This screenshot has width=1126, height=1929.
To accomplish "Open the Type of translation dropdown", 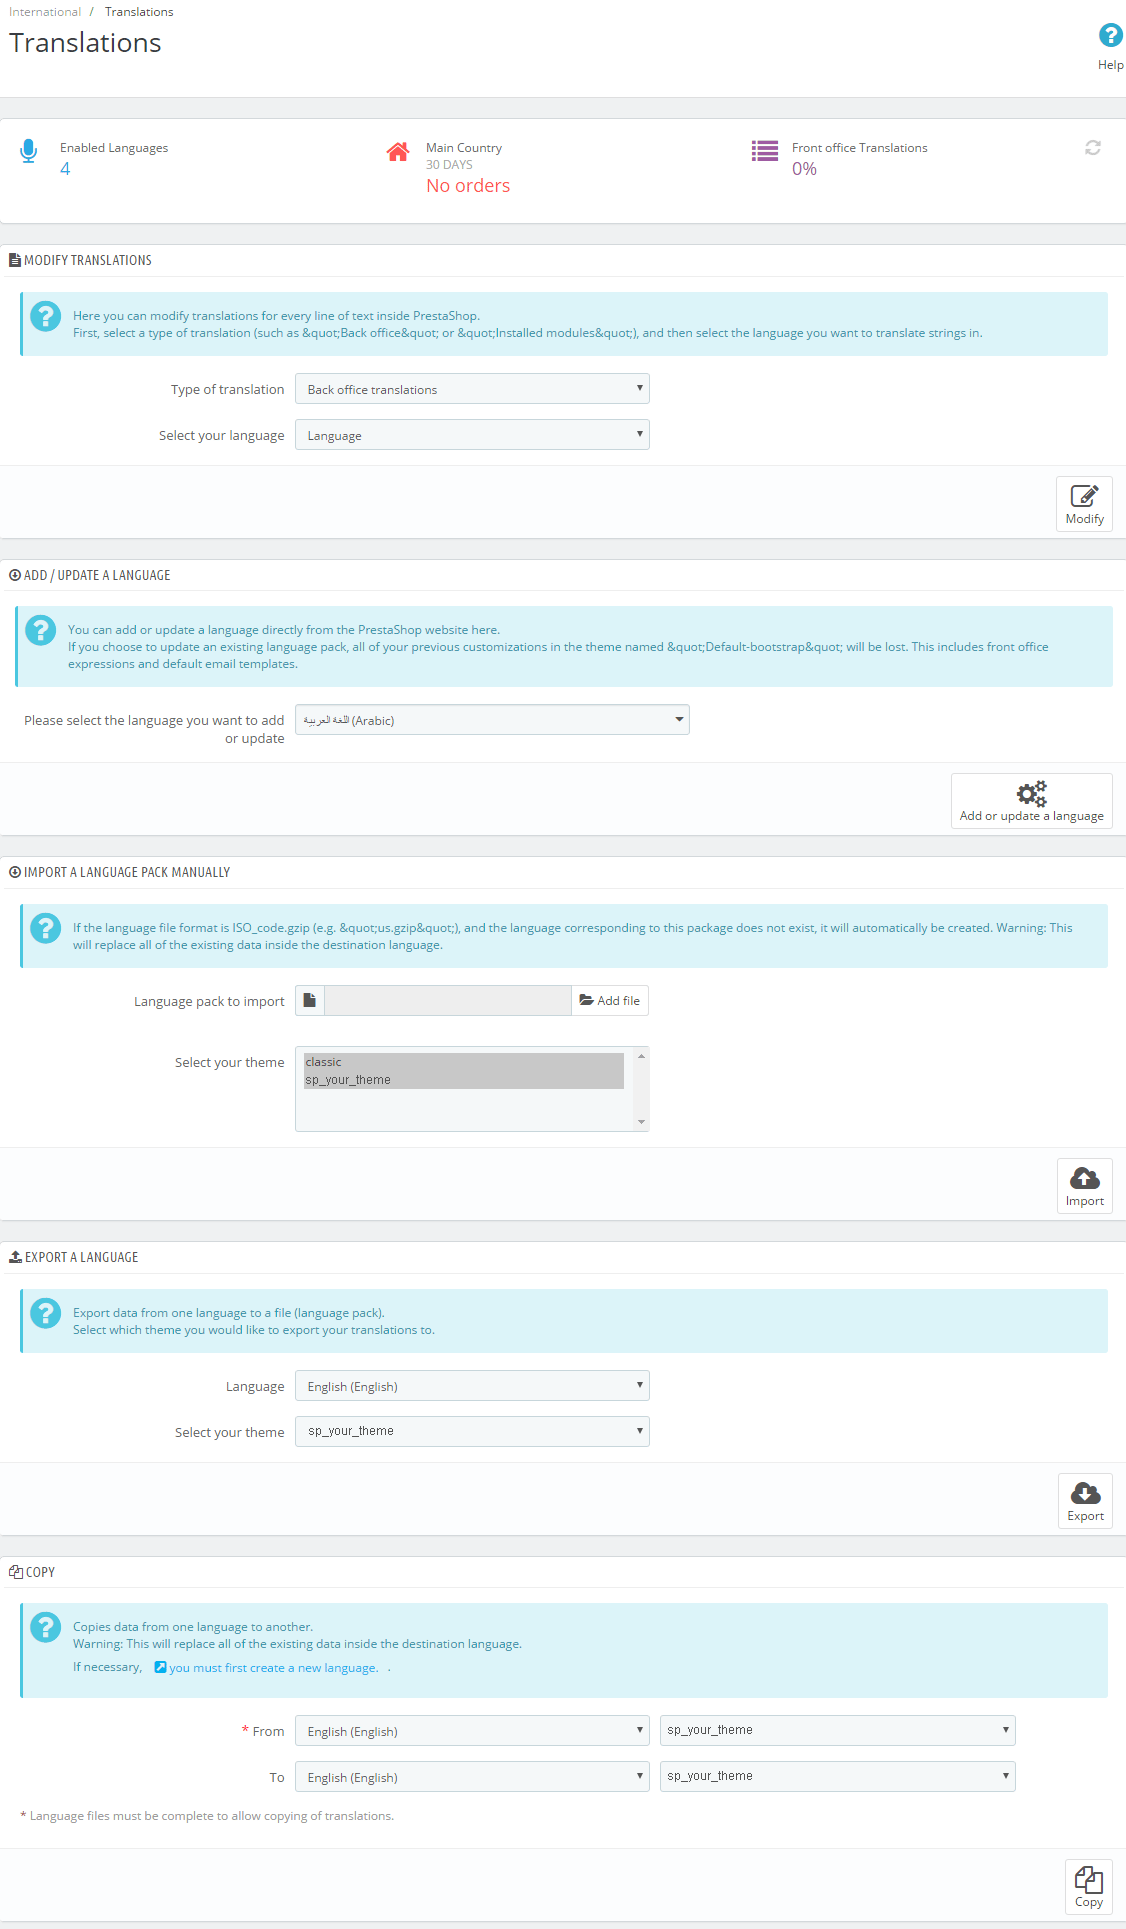I will tap(472, 389).
